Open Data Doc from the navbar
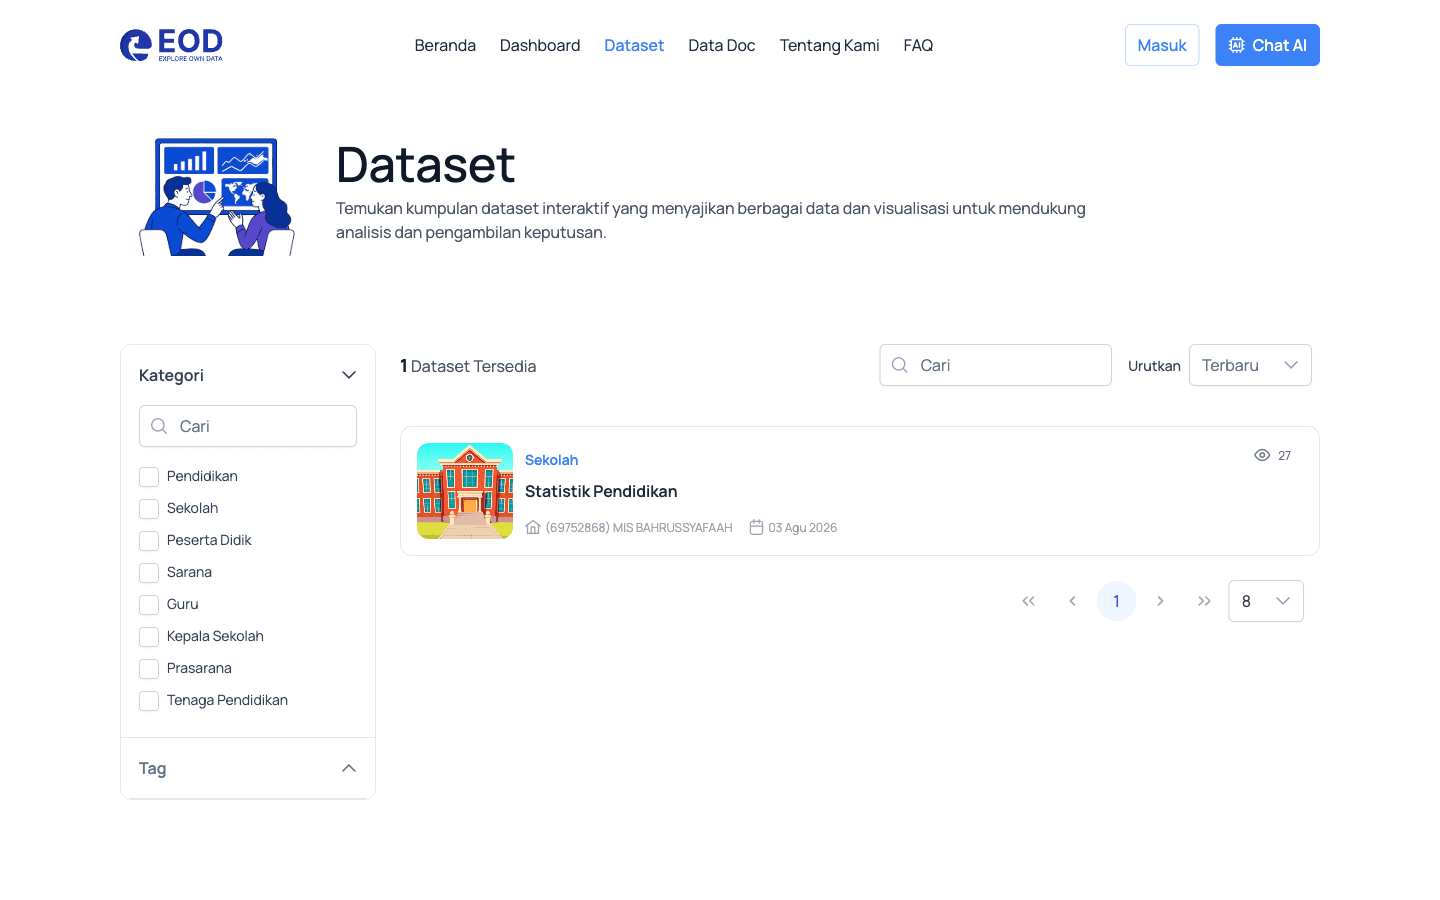The height and width of the screenshot is (900, 1440). 722,45
